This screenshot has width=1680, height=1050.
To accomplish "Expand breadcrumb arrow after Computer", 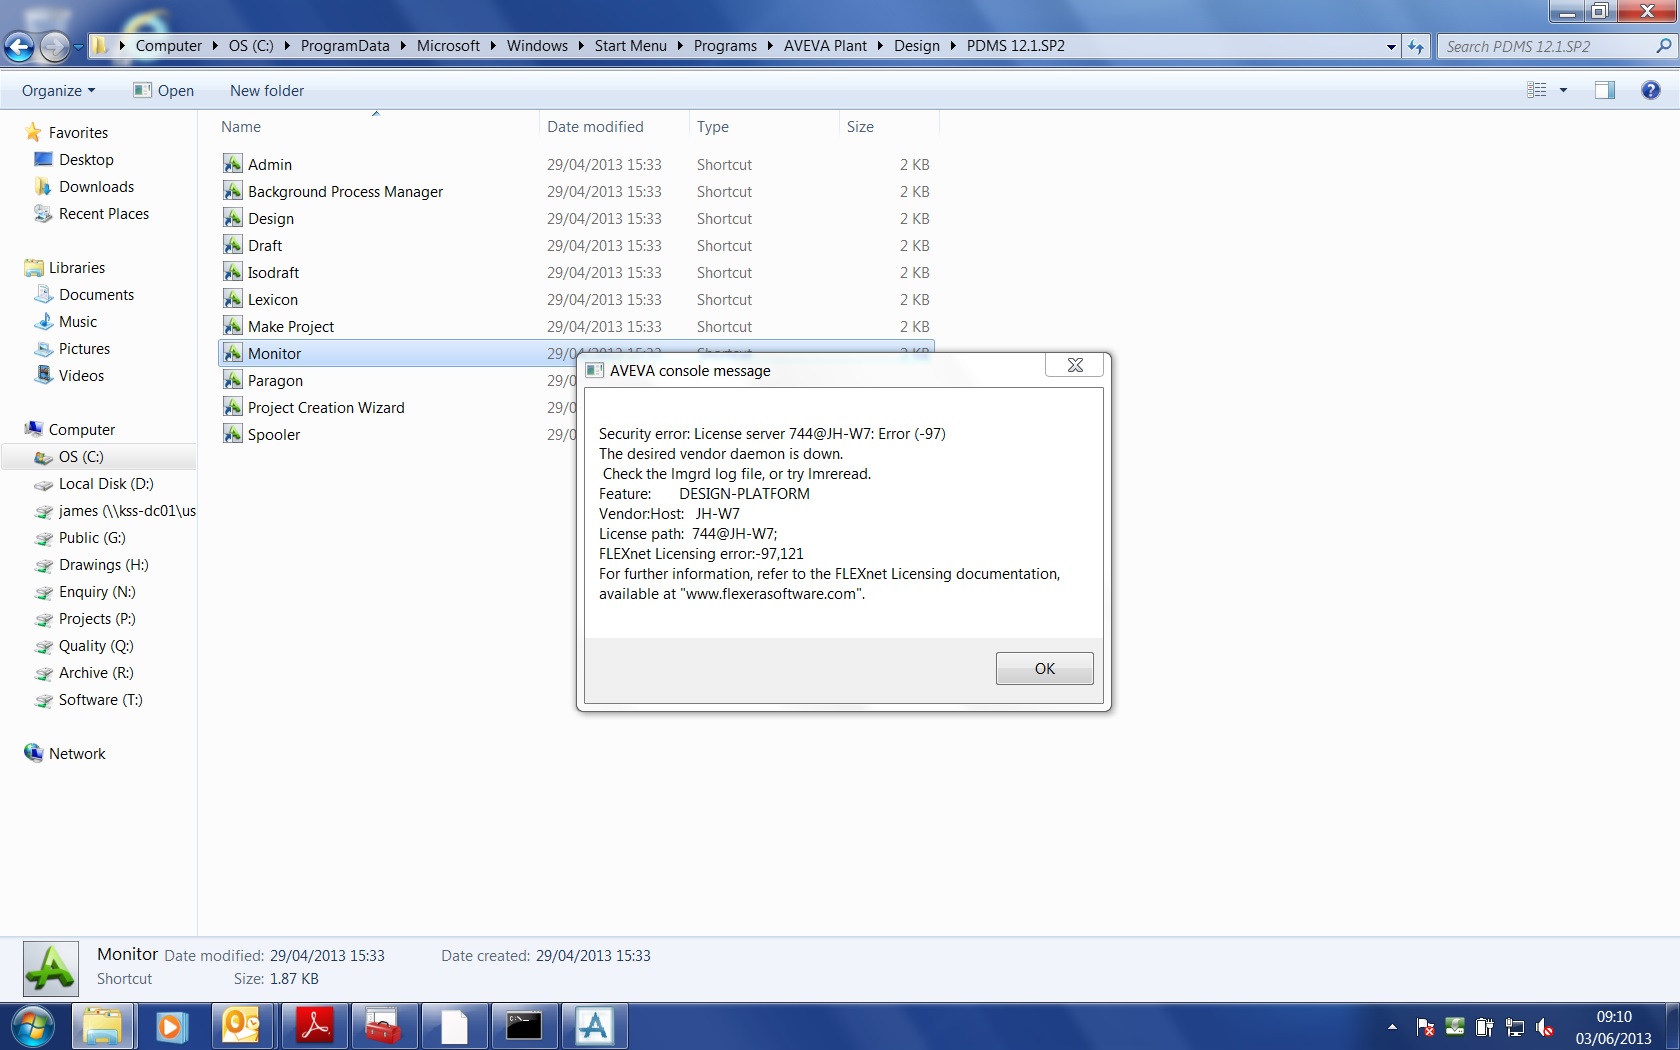I will tap(215, 46).
